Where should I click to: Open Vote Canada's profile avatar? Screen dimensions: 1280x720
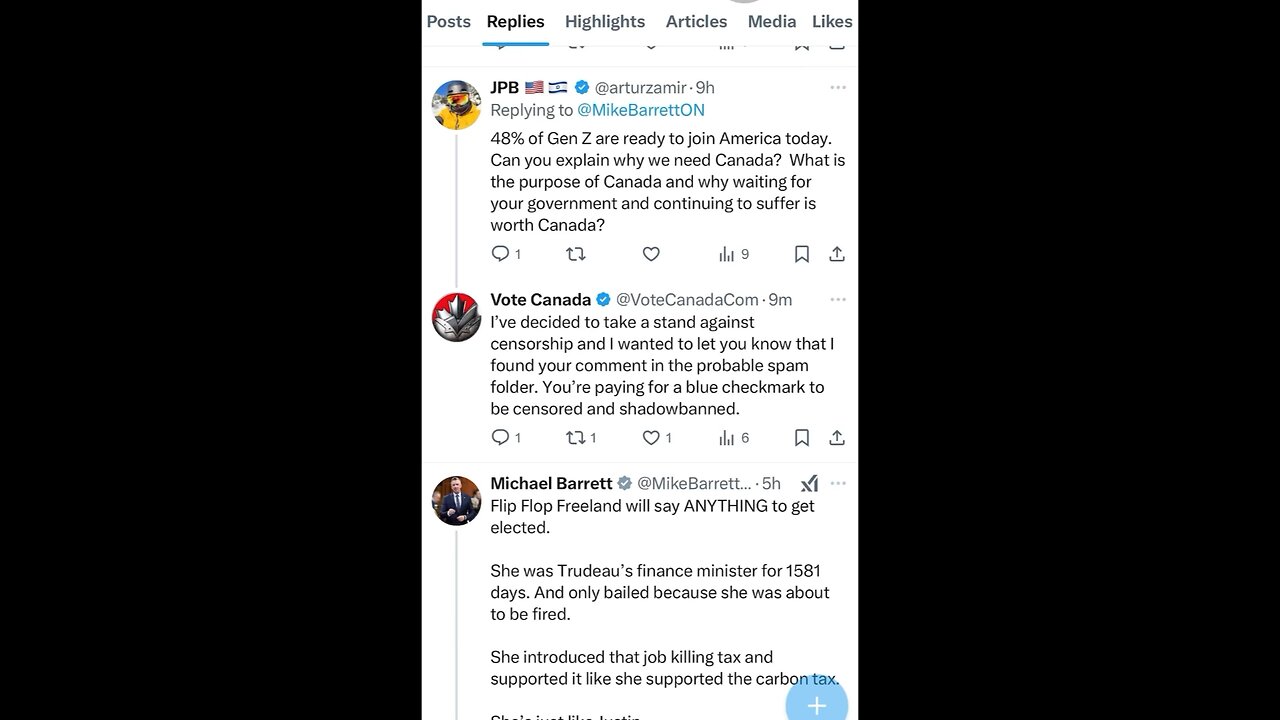click(x=456, y=317)
